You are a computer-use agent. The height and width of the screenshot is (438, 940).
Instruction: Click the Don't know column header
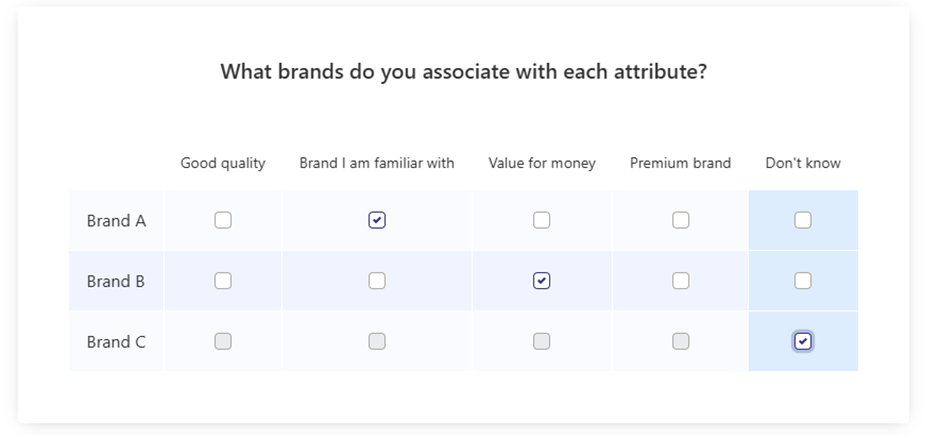pos(803,163)
